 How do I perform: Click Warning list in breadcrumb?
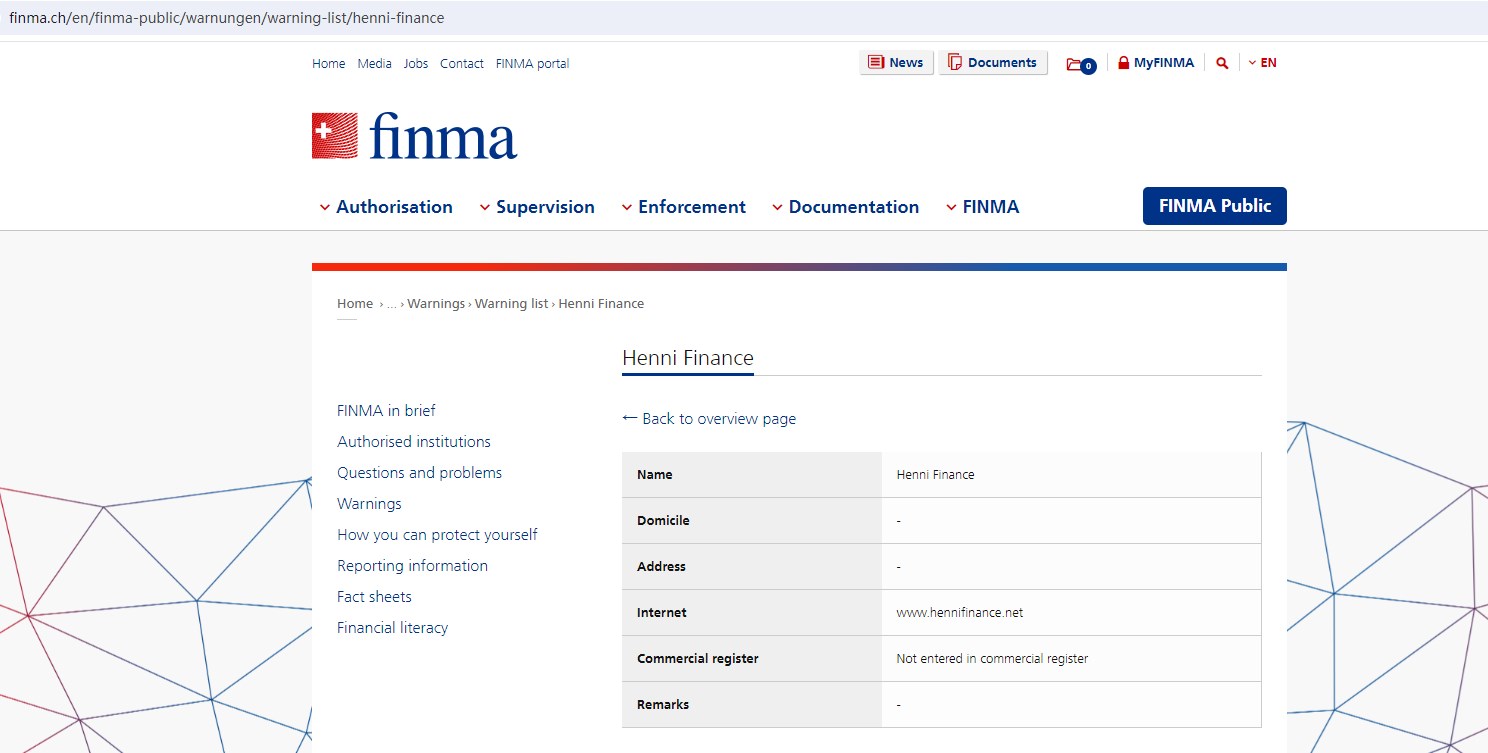(x=511, y=304)
